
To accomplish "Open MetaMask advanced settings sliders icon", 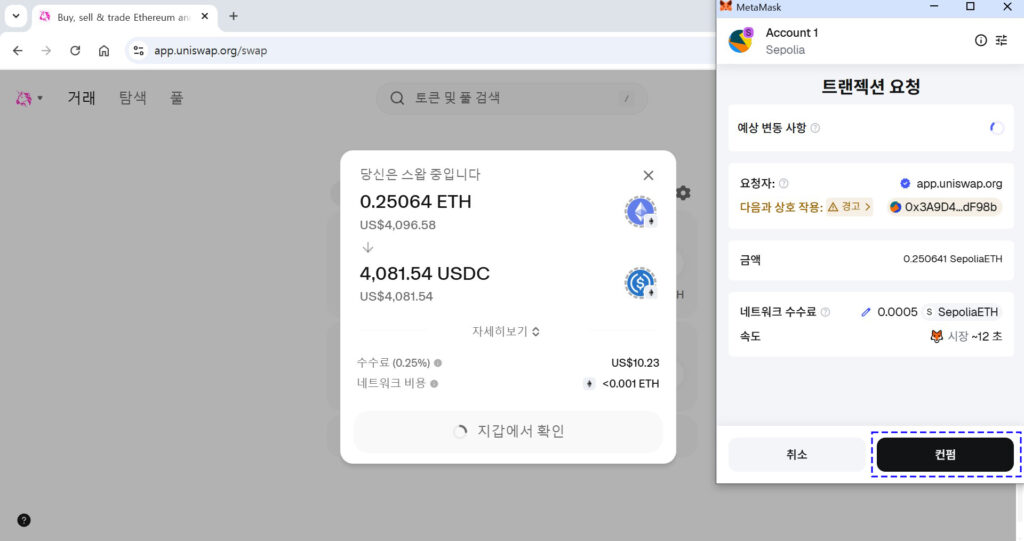I will 1001,40.
